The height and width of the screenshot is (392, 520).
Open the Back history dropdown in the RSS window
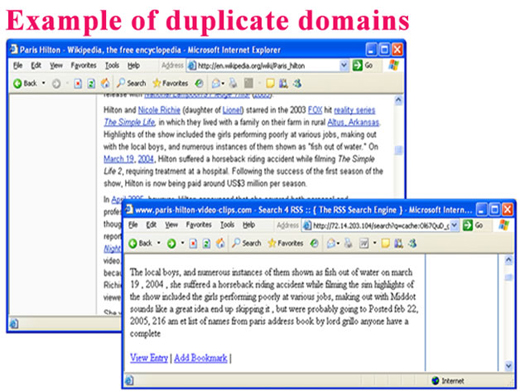click(159, 243)
